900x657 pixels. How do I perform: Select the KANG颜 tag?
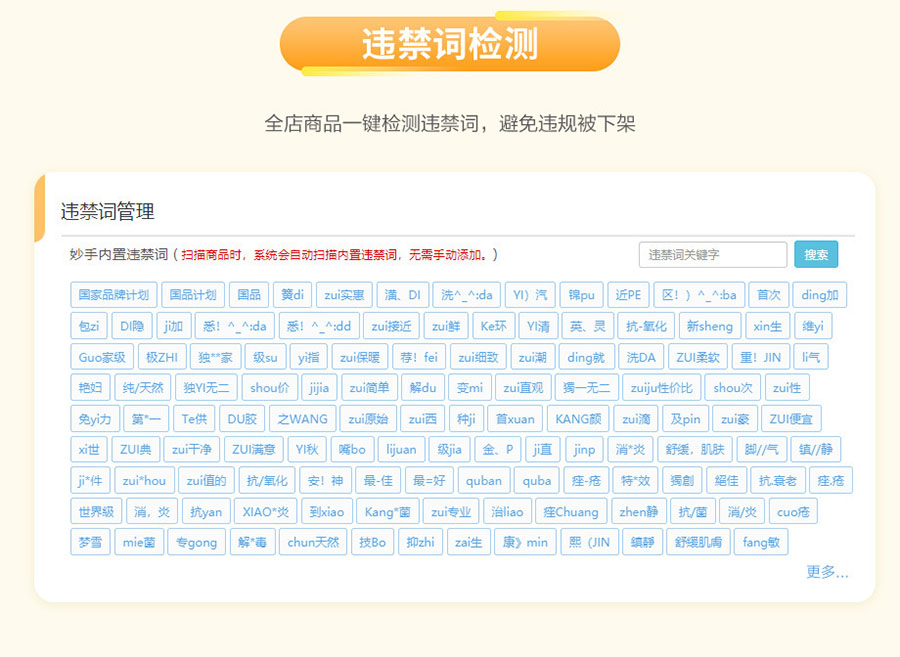[576, 419]
